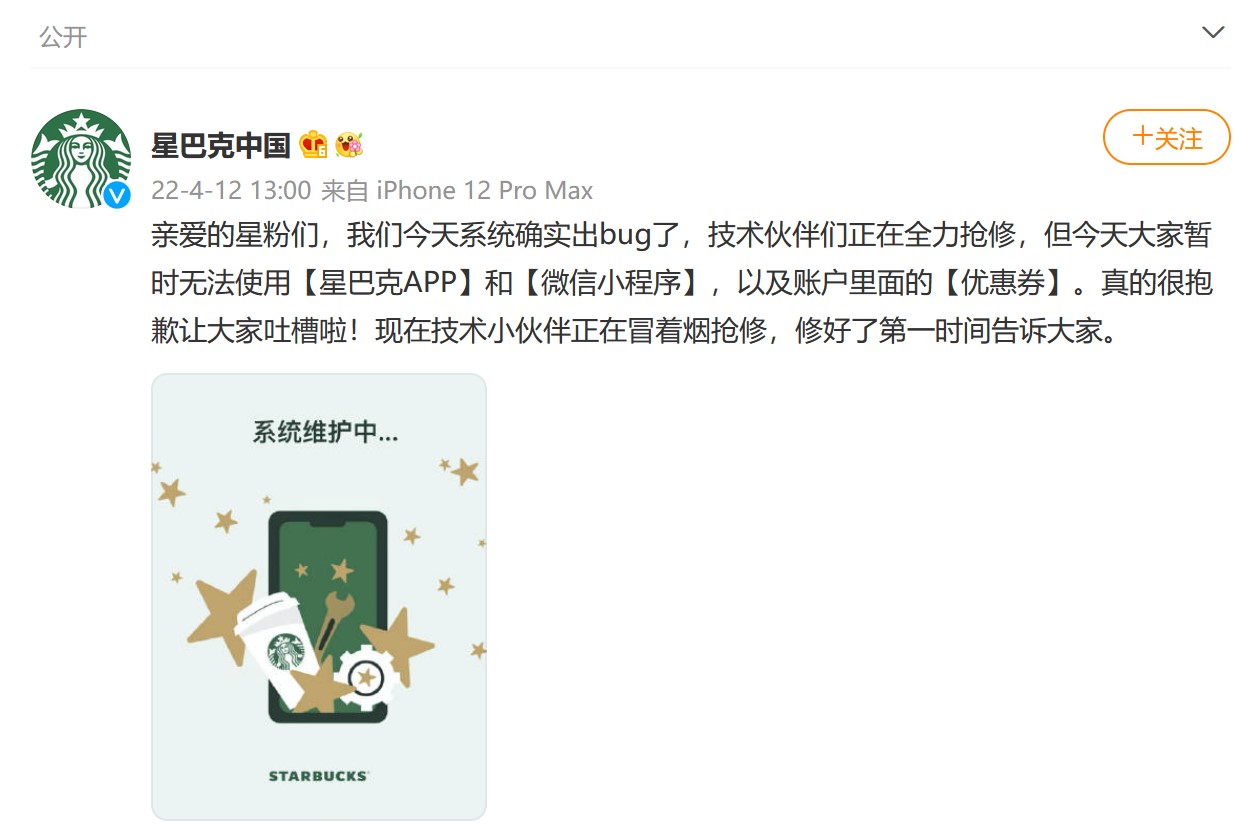Viewport: 1252px width, 834px height.
Task: Click the flower emoji badge beside username
Action: click(349, 145)
